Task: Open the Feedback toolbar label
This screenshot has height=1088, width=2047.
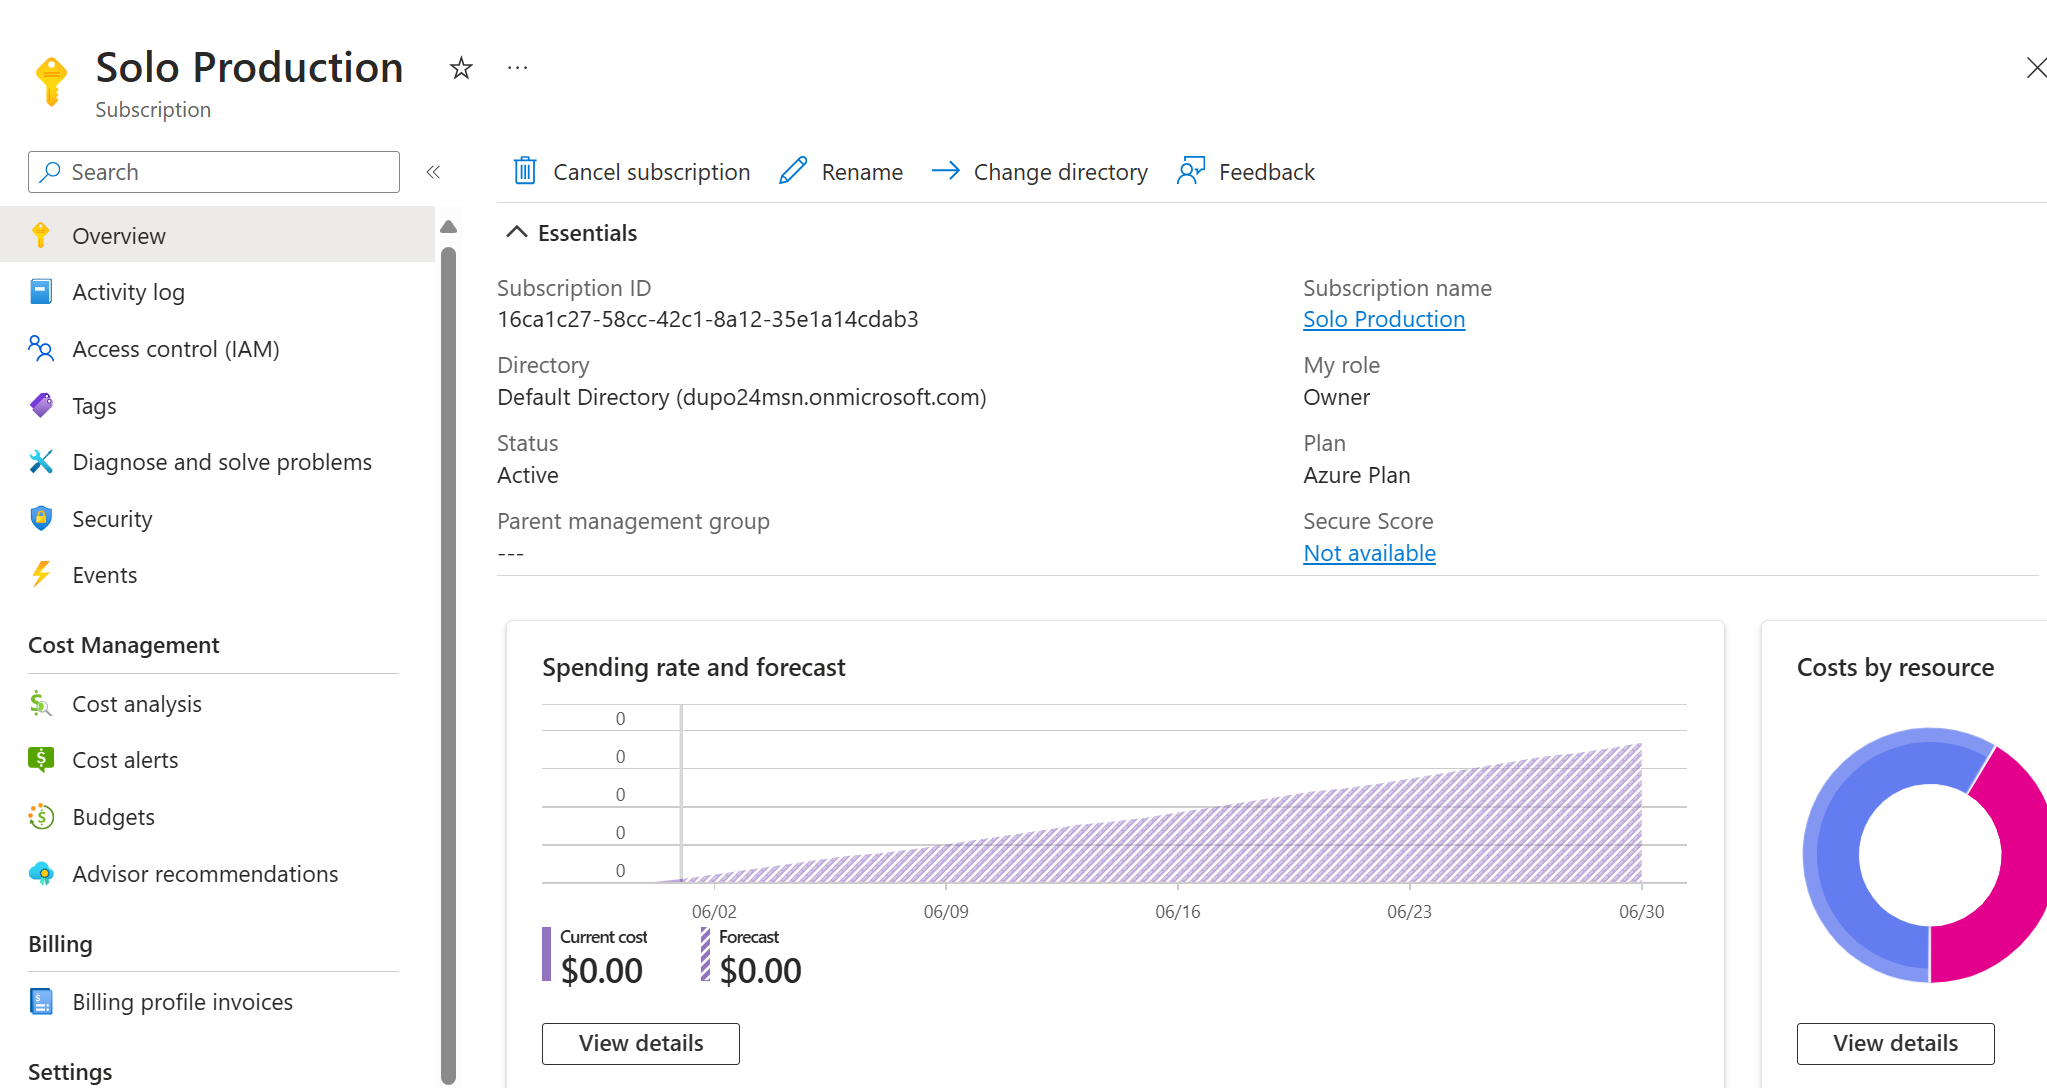Action: click(x=1267, y=172)
